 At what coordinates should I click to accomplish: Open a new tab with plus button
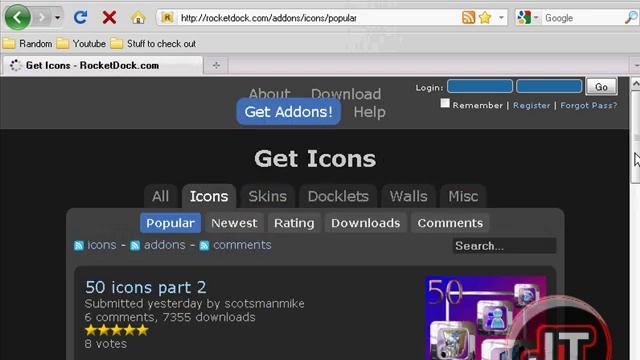216,65
